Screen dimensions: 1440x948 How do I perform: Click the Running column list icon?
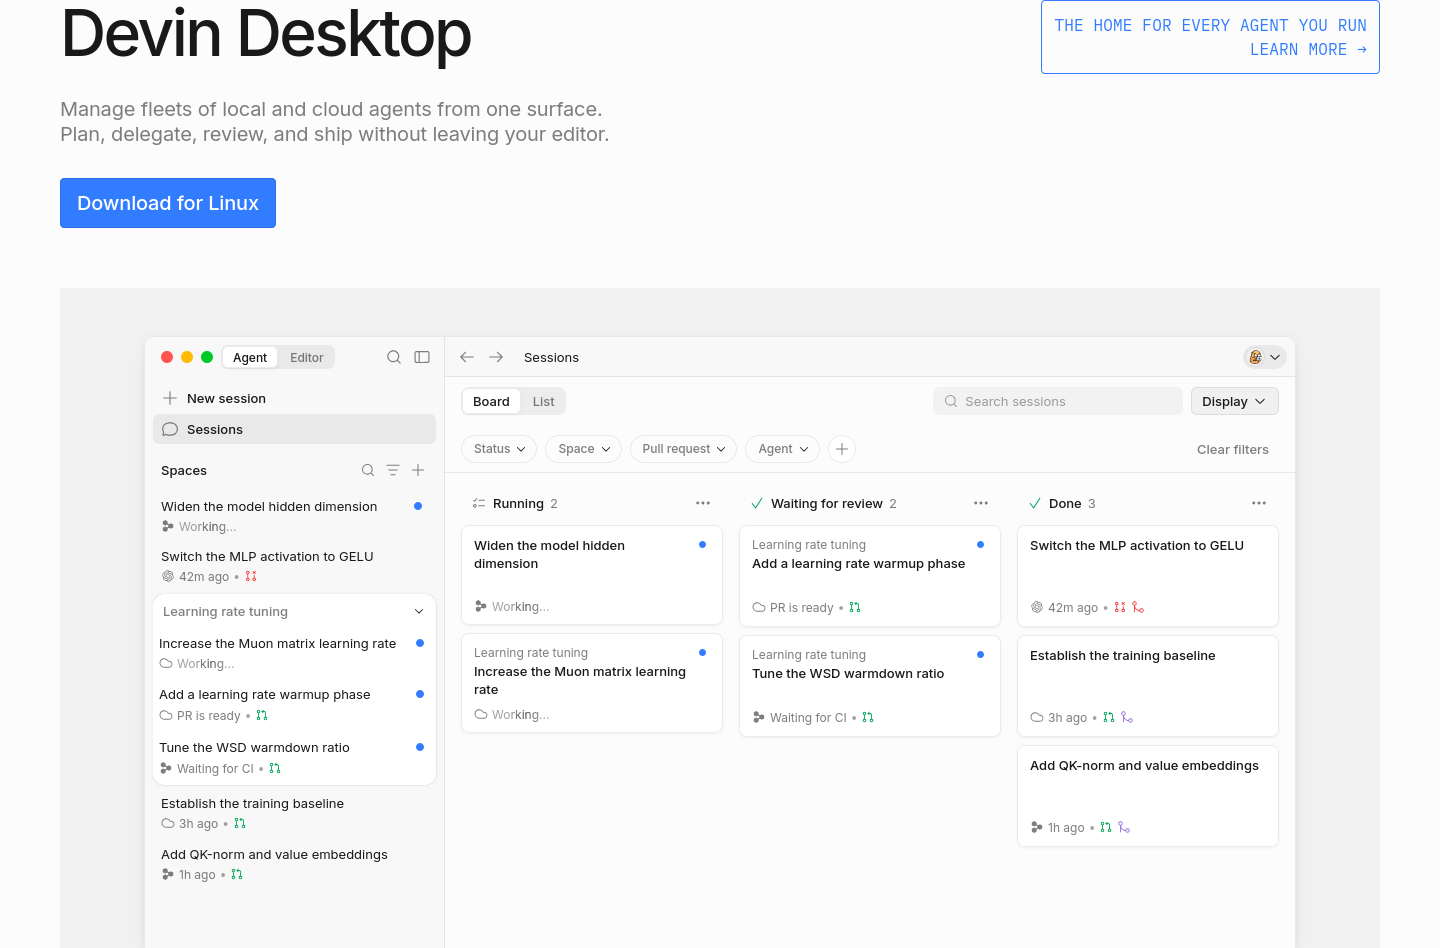pos(479,503)
